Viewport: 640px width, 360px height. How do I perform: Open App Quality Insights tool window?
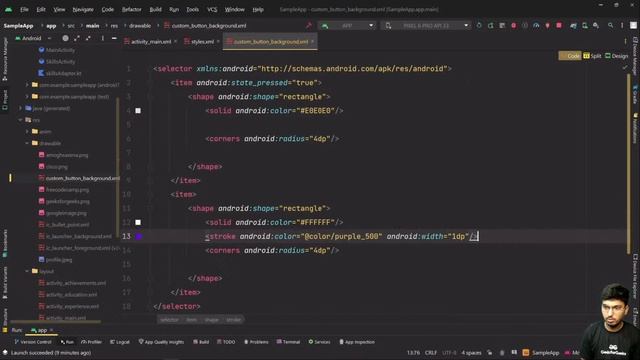(x=161, y=342)
